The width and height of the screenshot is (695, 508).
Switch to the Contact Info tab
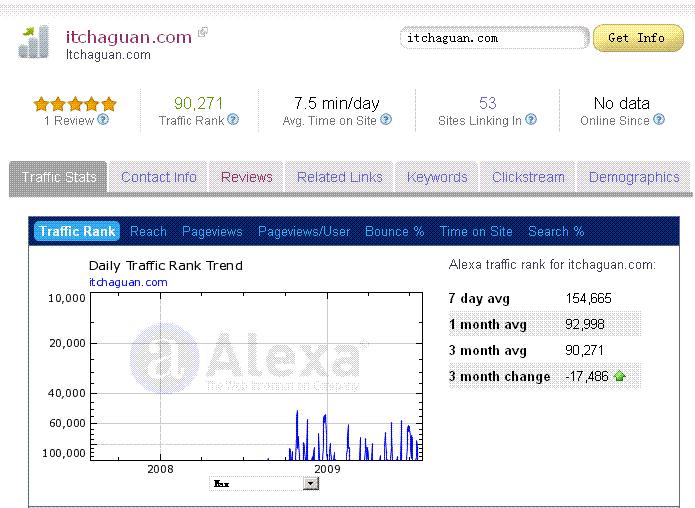159,177
